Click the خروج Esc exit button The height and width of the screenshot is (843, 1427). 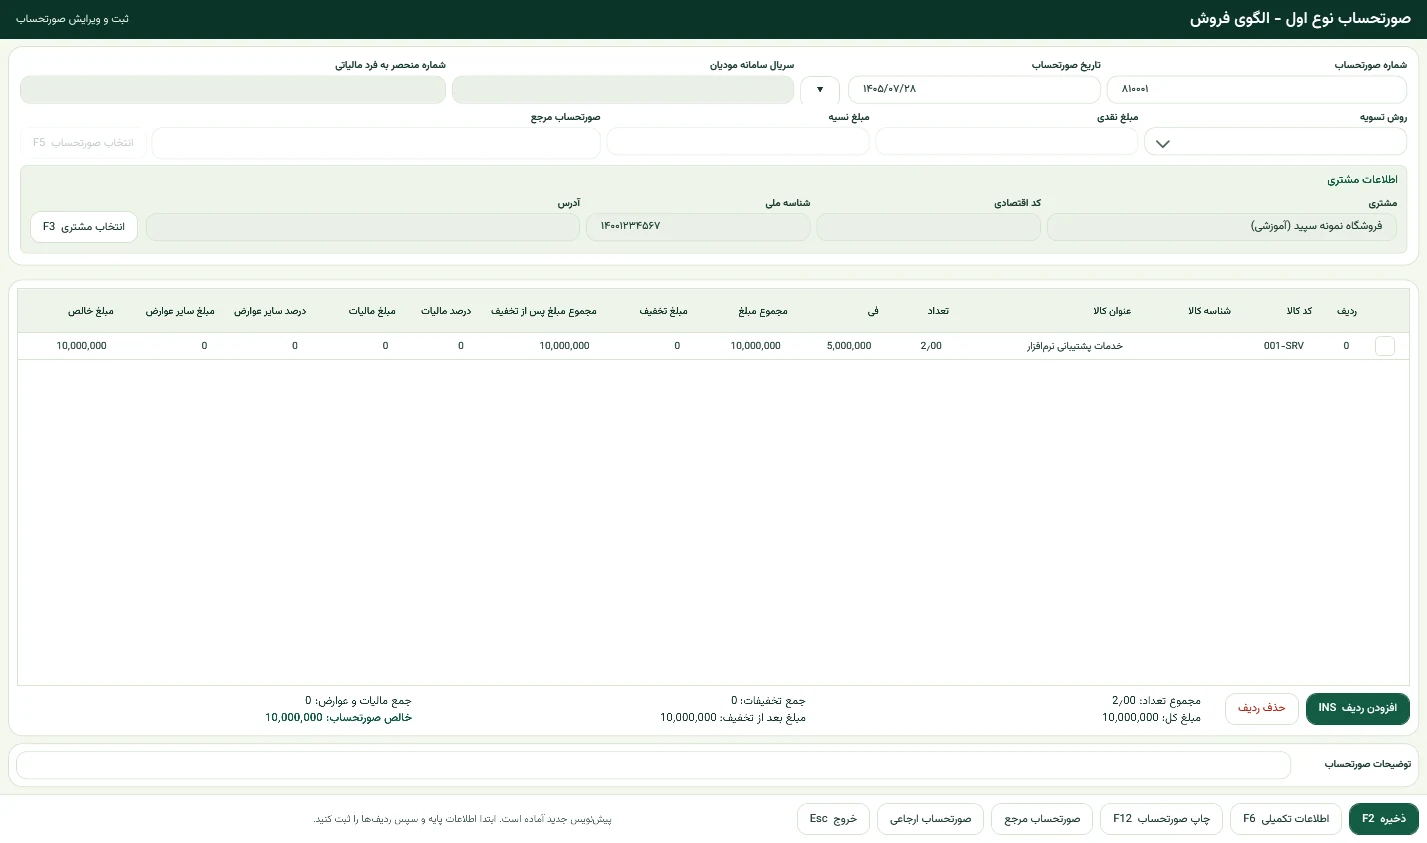833,819
